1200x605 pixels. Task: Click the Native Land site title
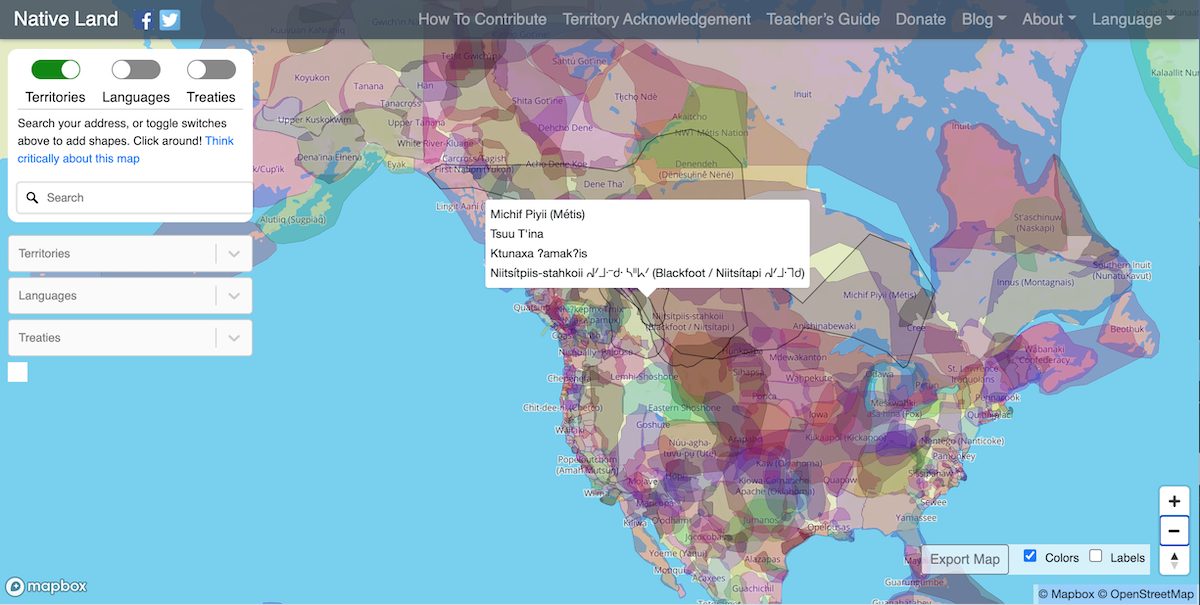tap(66, 19)
